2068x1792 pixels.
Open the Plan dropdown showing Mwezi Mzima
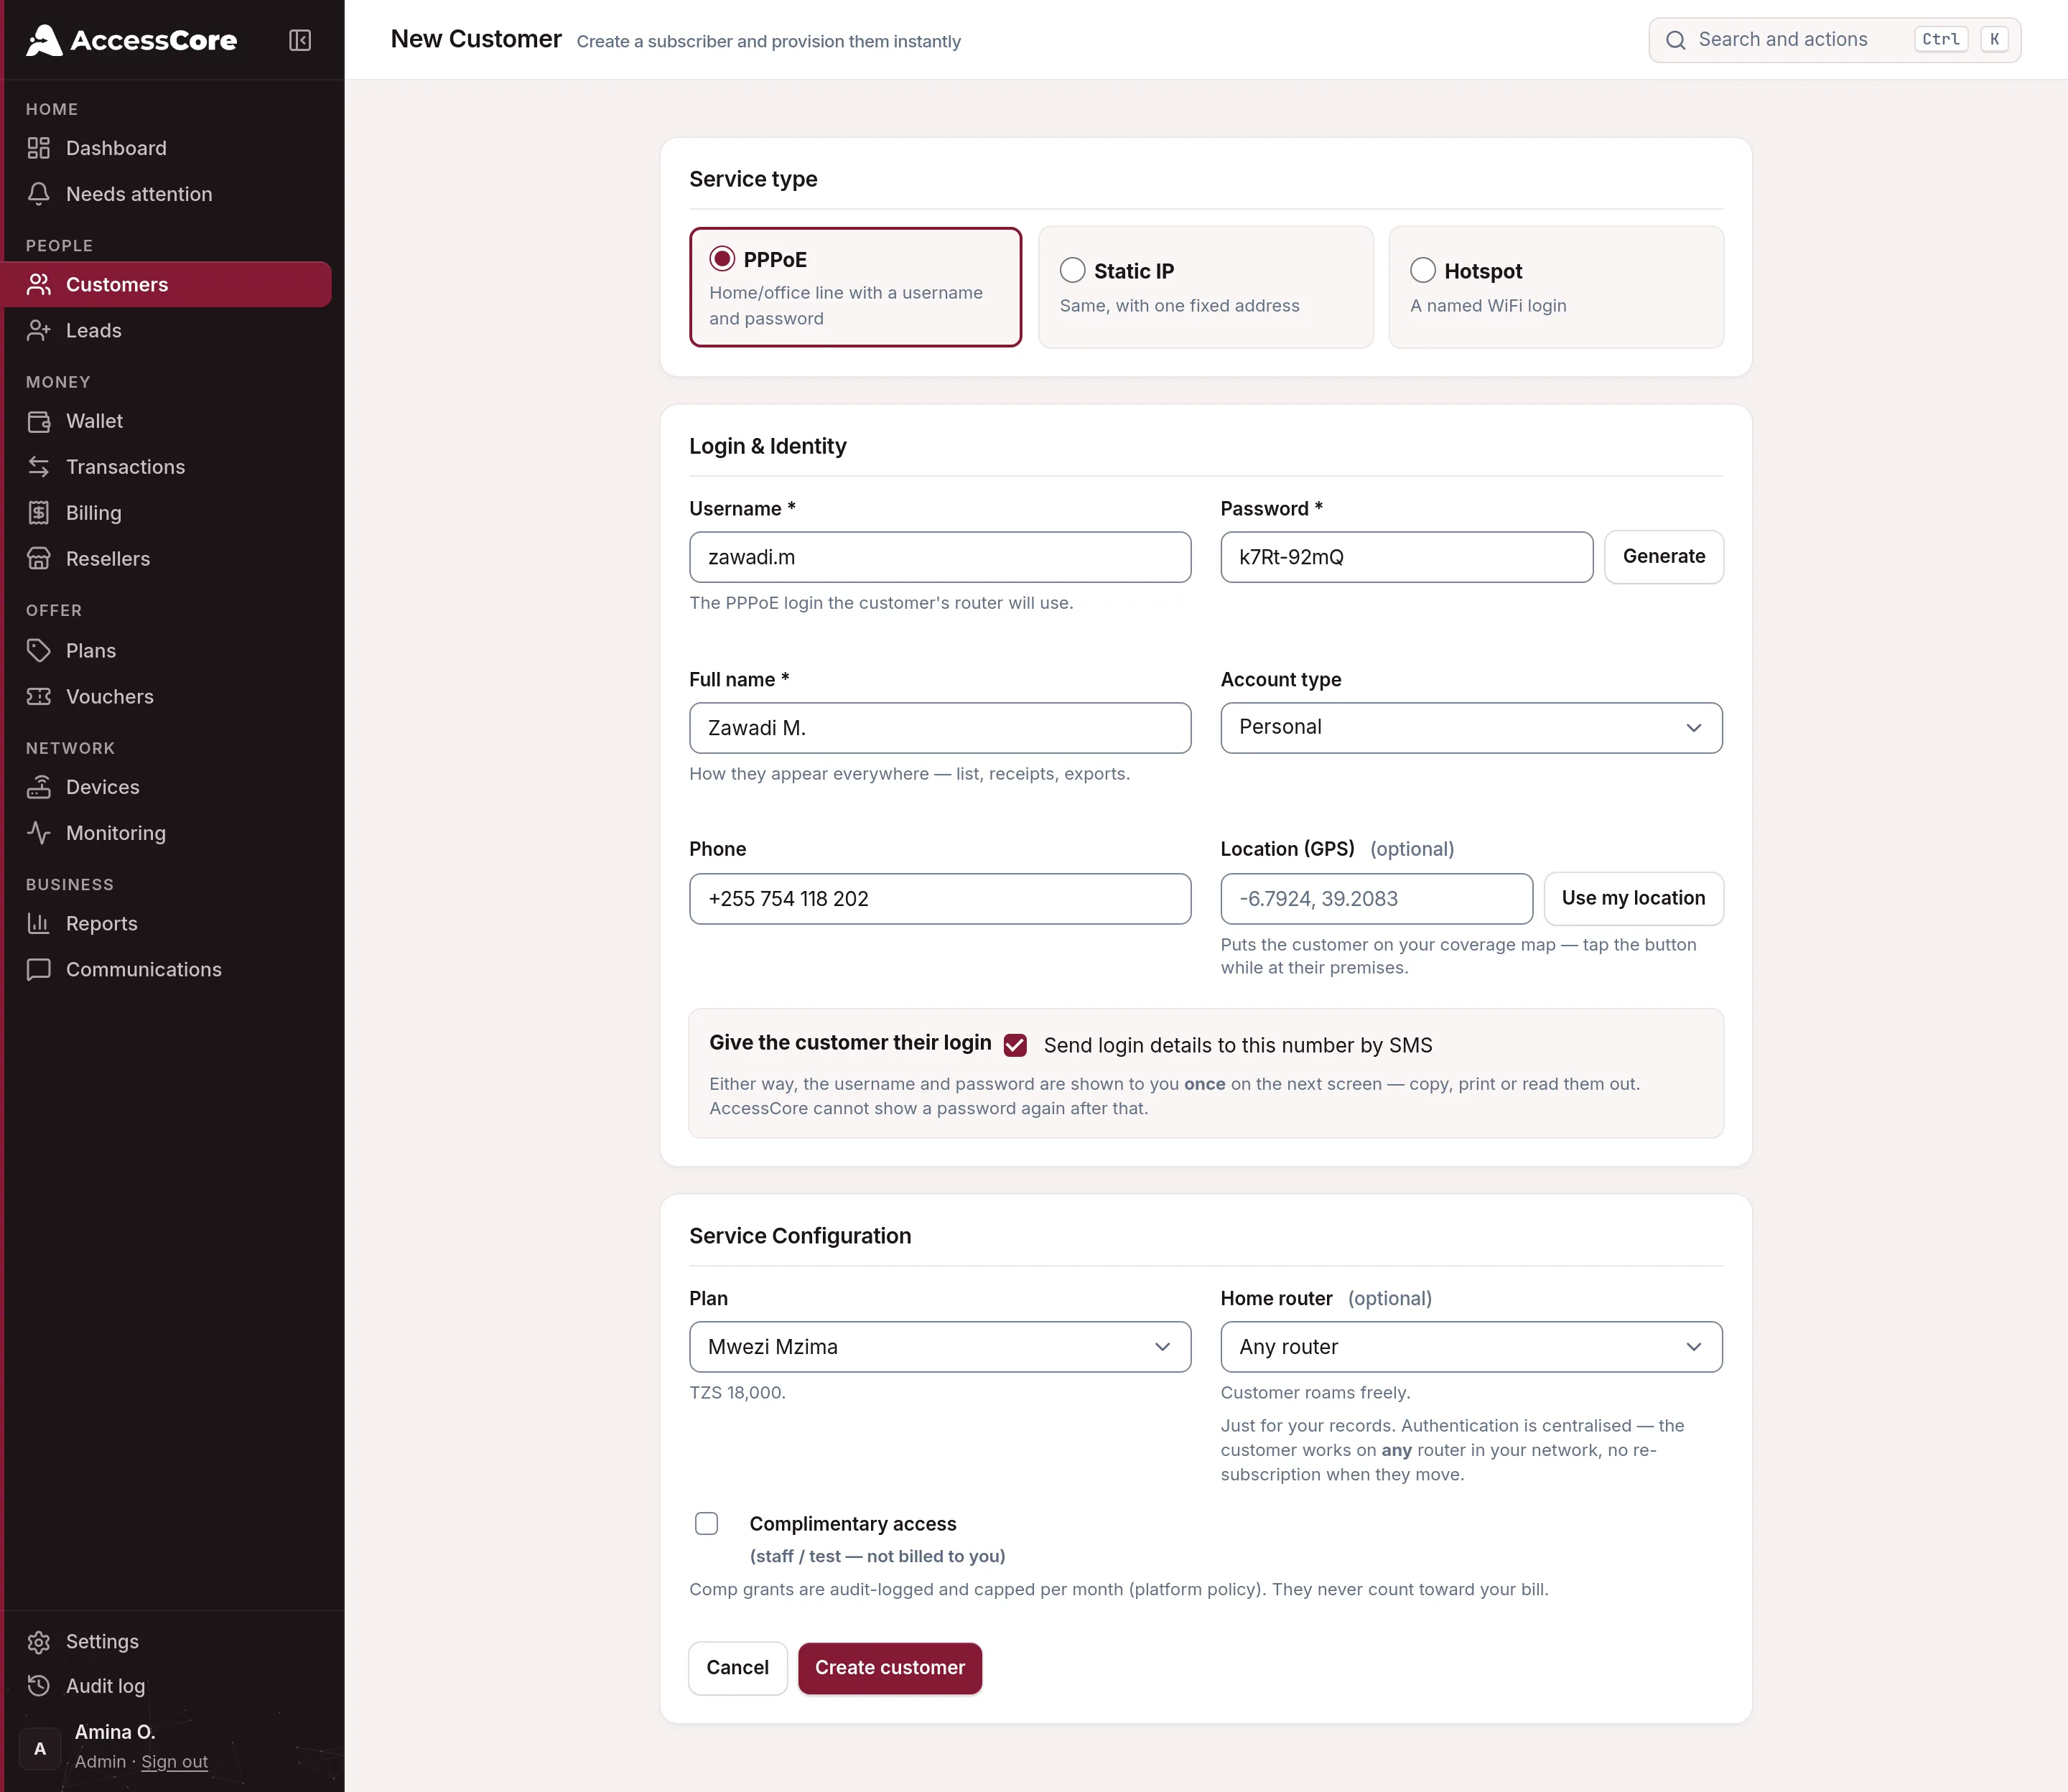[x=940, y=1347]
